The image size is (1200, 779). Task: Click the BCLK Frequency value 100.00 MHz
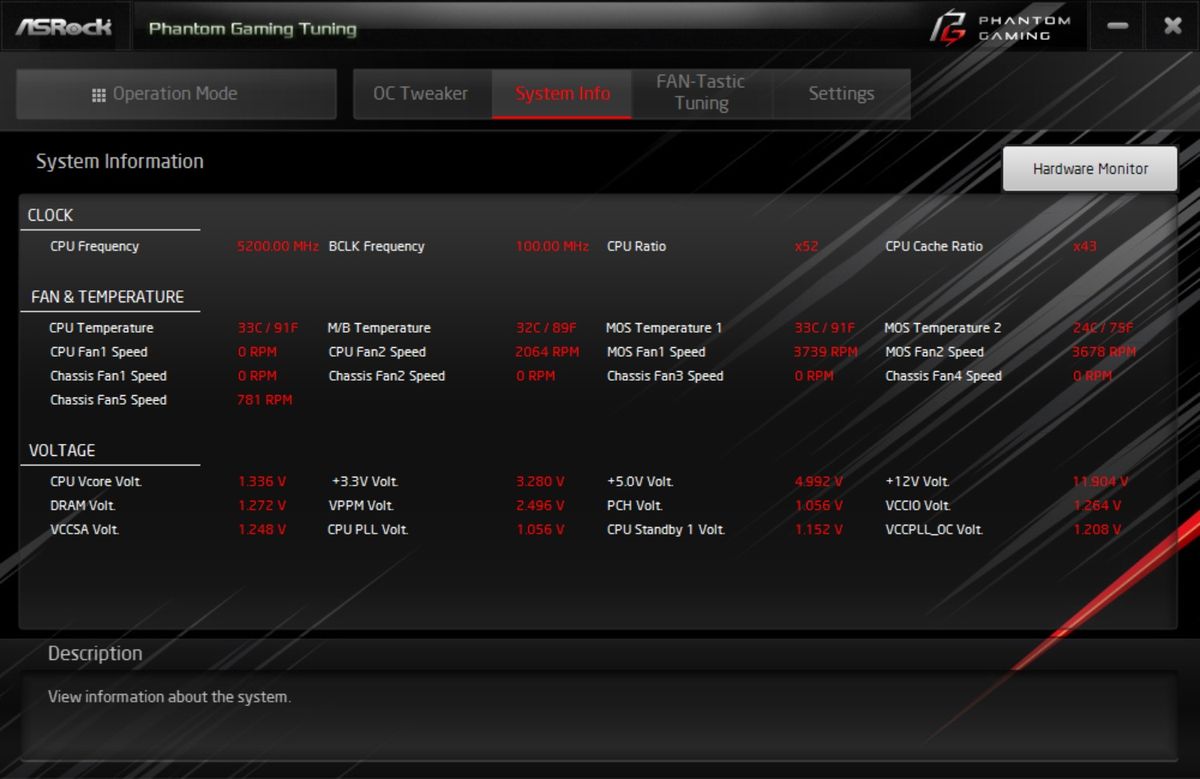[x=552, y=246]
